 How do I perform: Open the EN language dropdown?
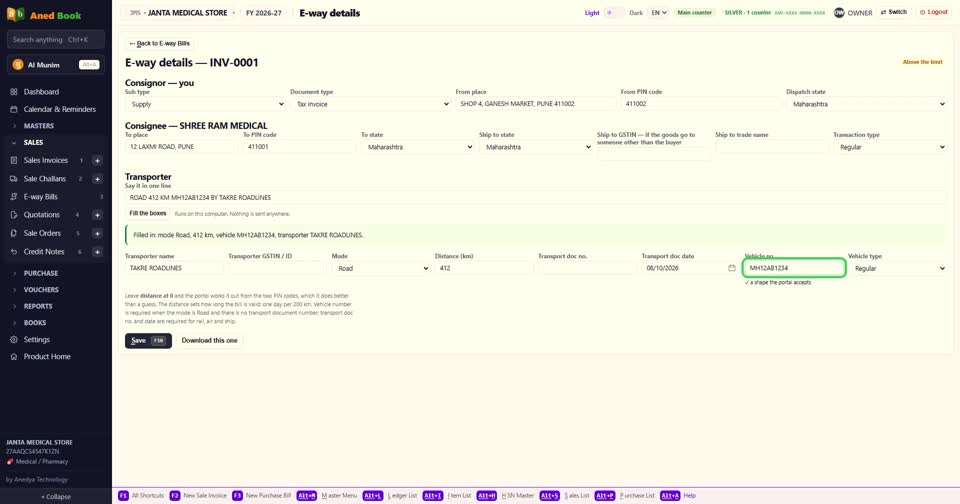coord(658,12)
